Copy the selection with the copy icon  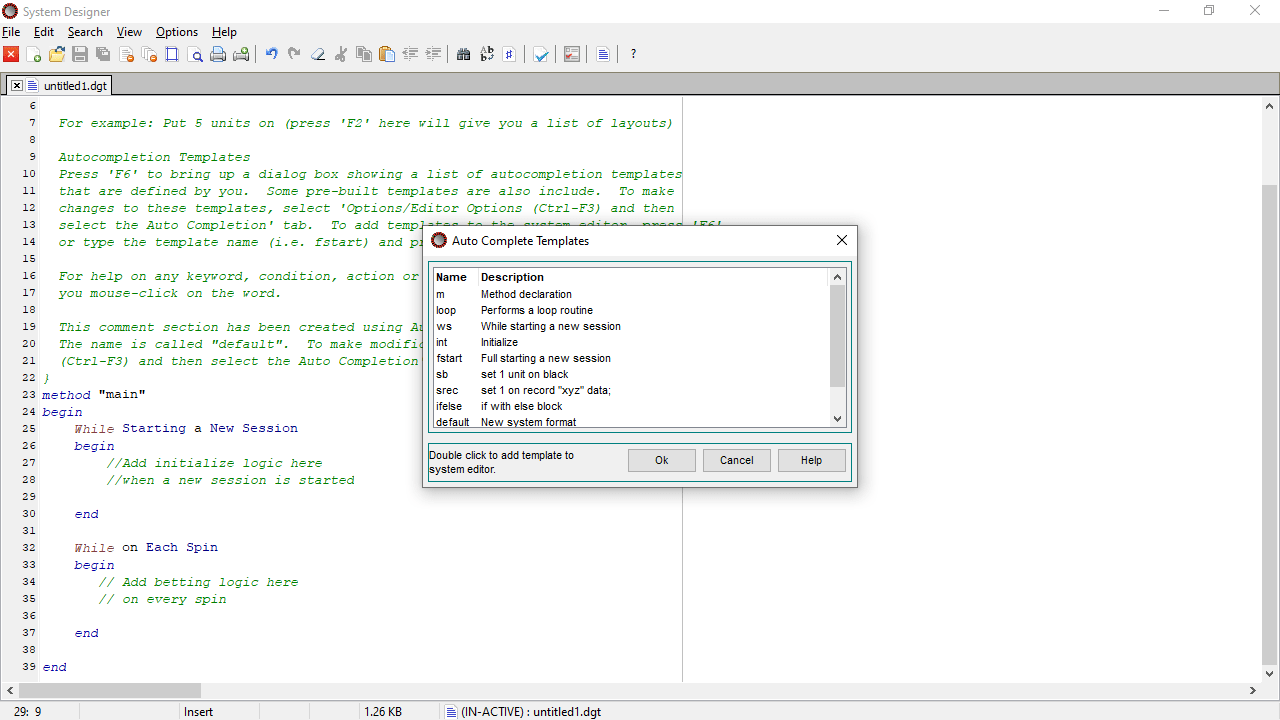tap(364, 54)
